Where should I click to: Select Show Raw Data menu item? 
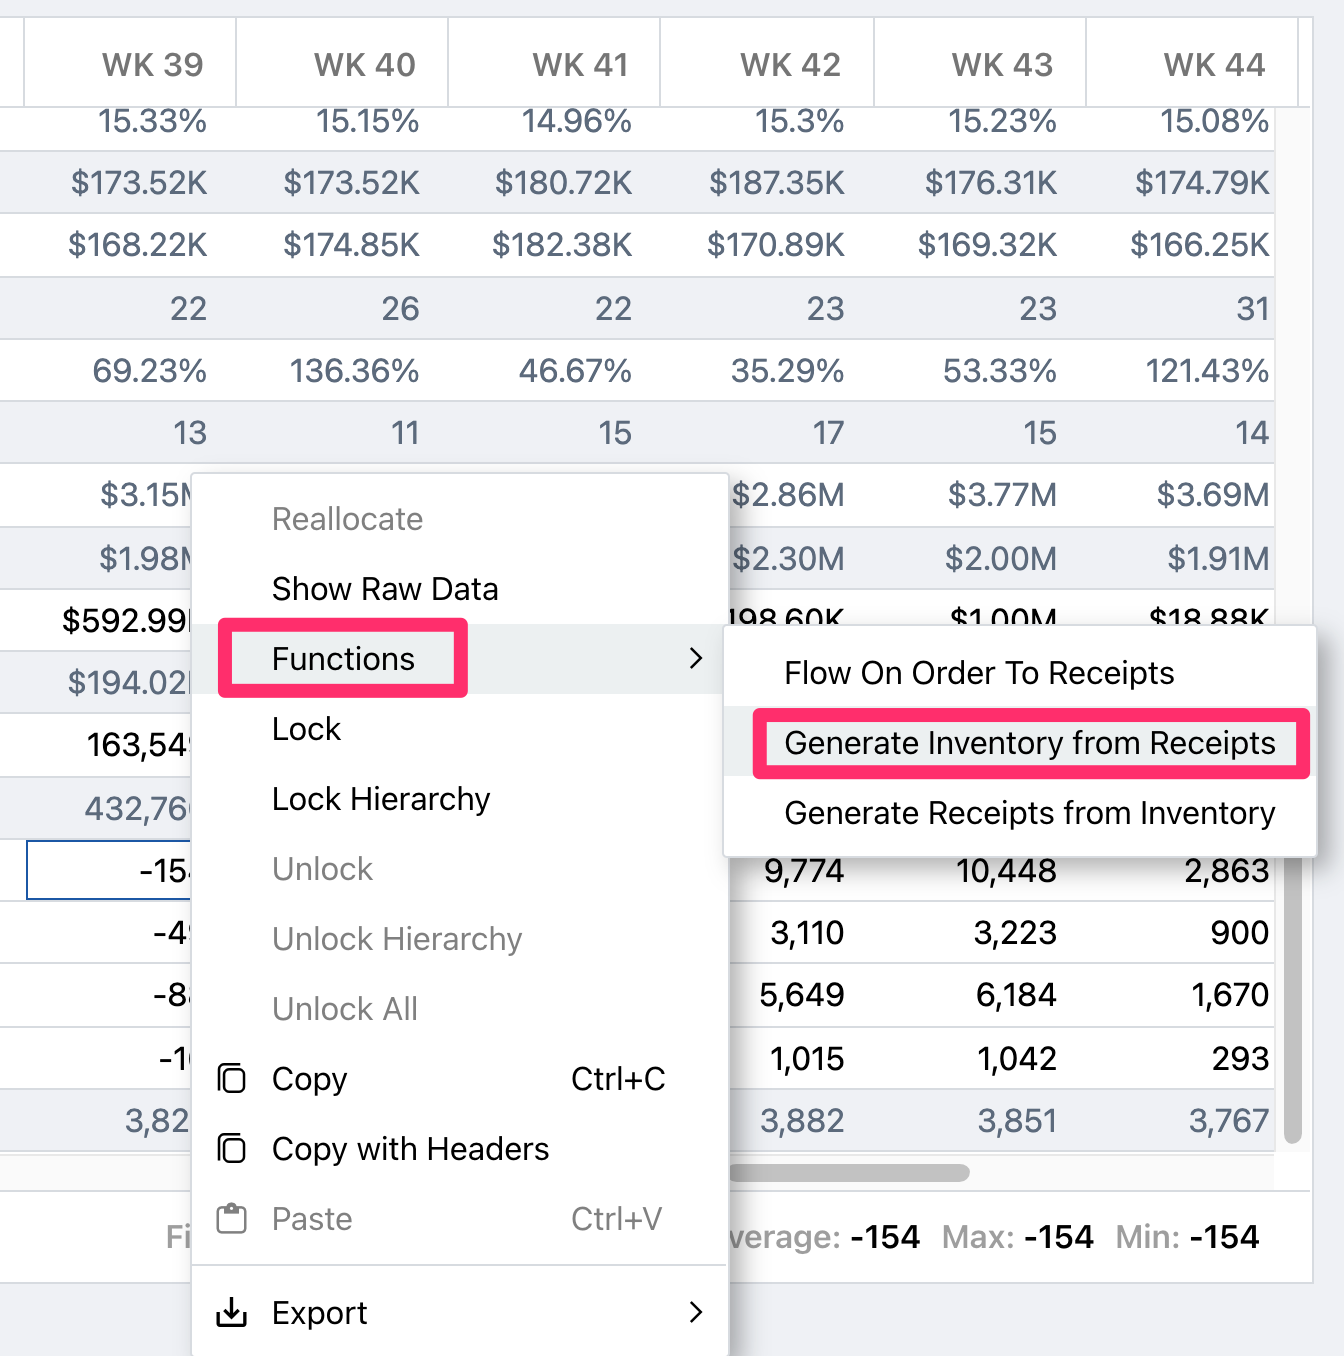pyautogui.click(x=385, y=589)
